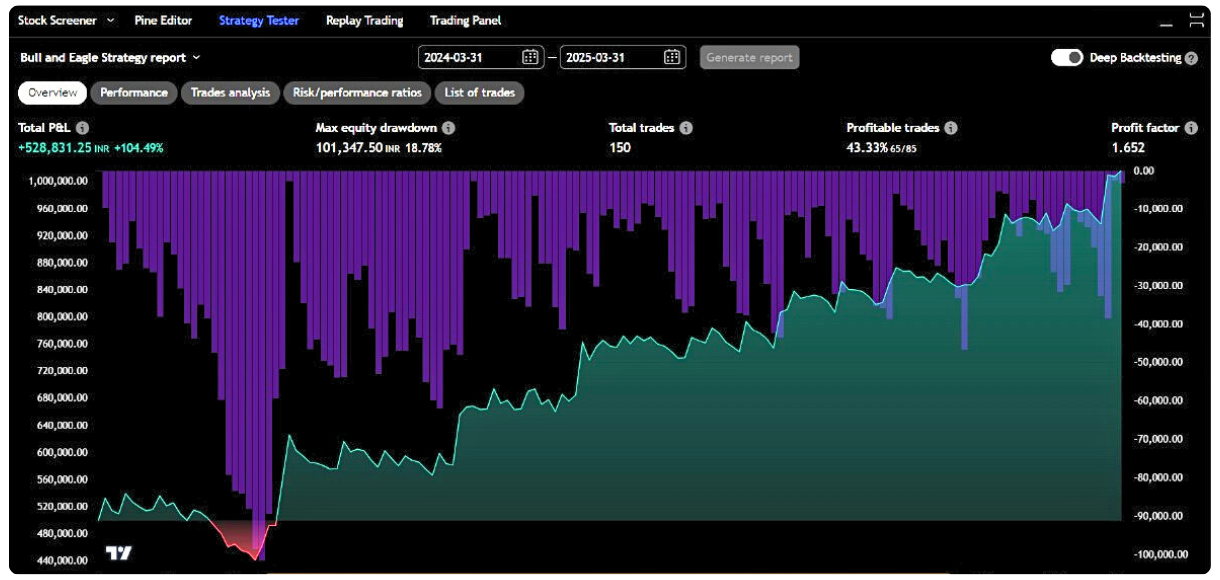Click the 720,000.00 equity axis label
This screenshot has height=580, width=1220.
[61, 371]
